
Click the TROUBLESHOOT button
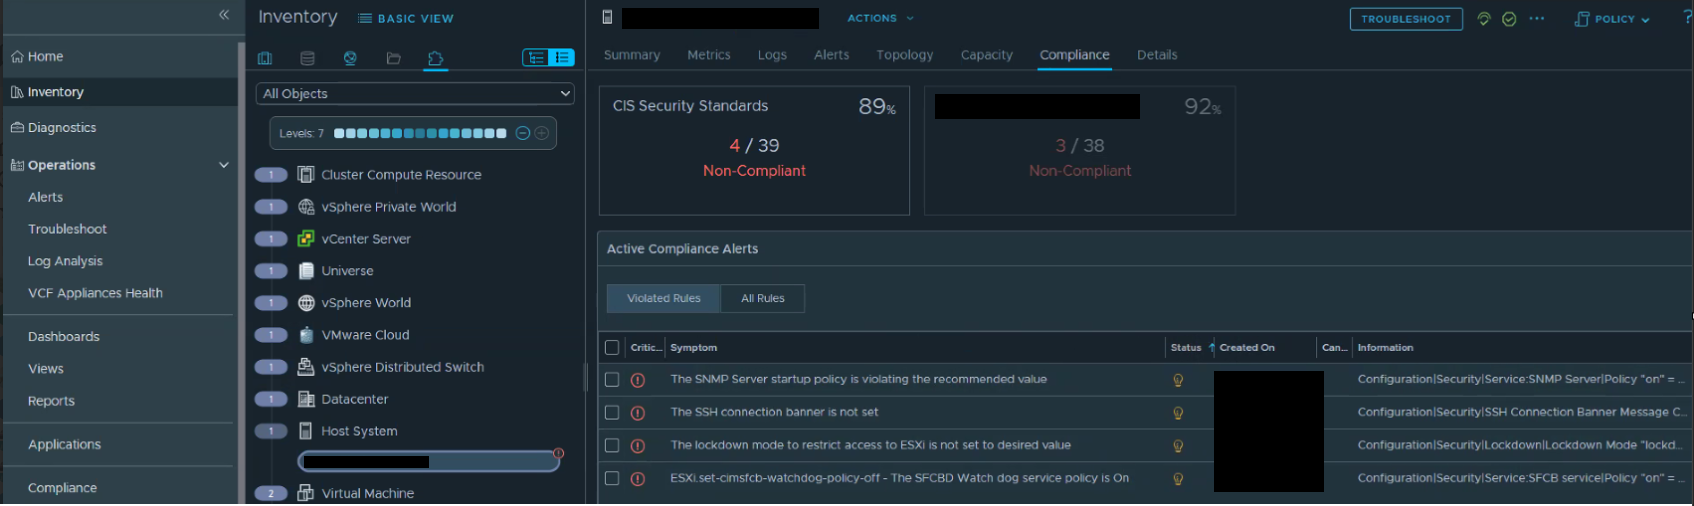tap(1406, 19)
